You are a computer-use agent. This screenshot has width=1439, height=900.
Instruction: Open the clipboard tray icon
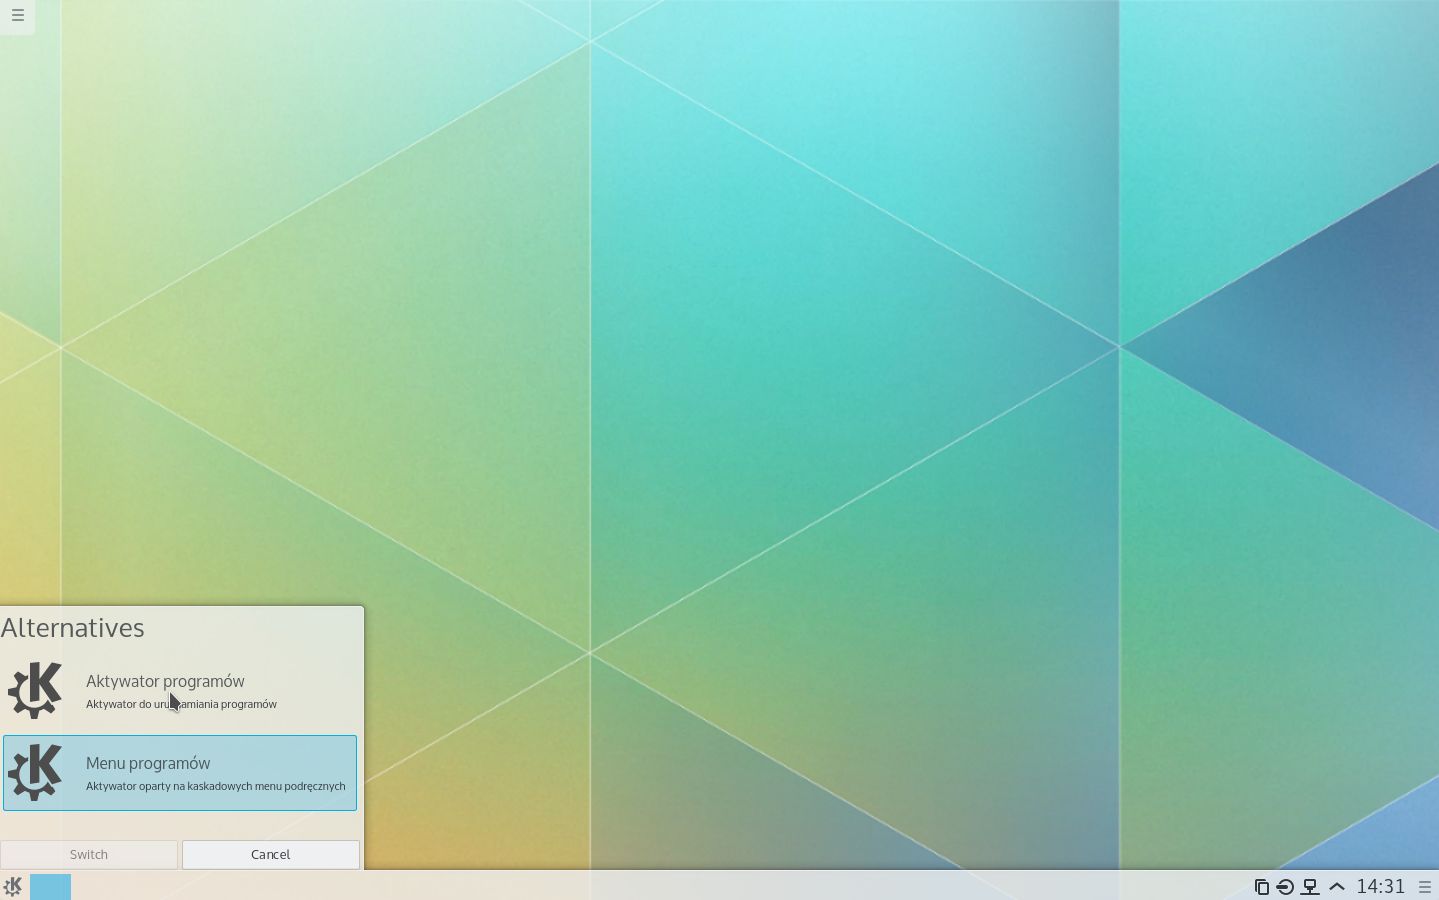(x=1262, y=887)
